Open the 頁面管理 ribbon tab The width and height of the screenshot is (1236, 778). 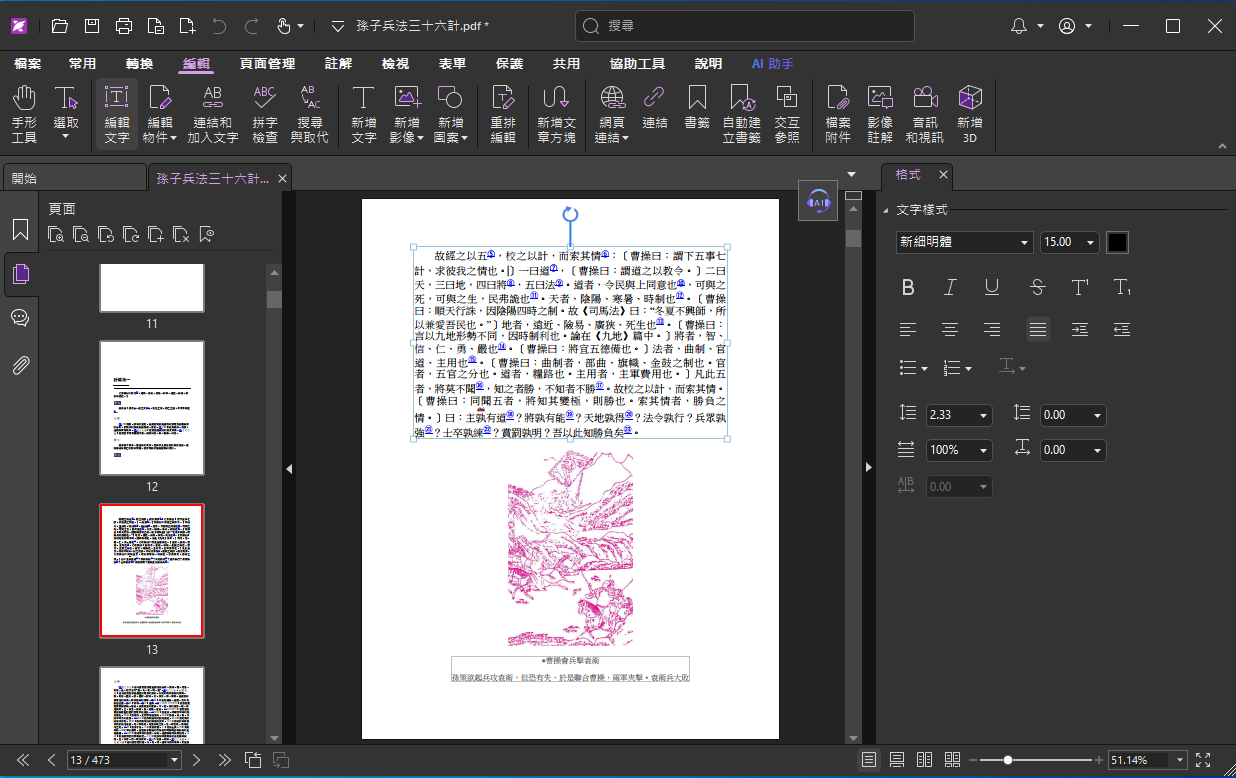[267, 64]
